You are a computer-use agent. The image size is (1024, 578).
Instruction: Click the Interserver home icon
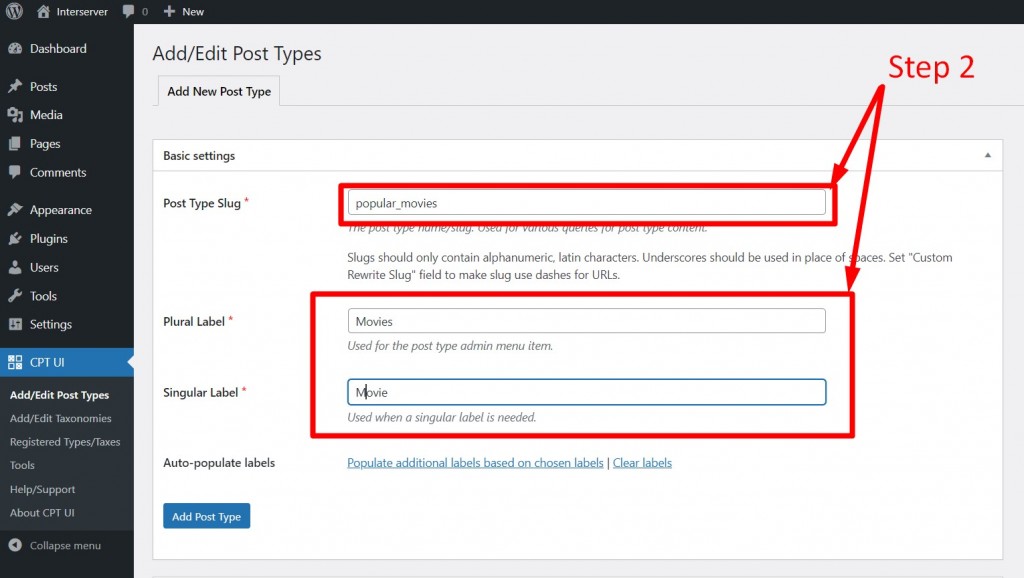[x=43, y=11]
